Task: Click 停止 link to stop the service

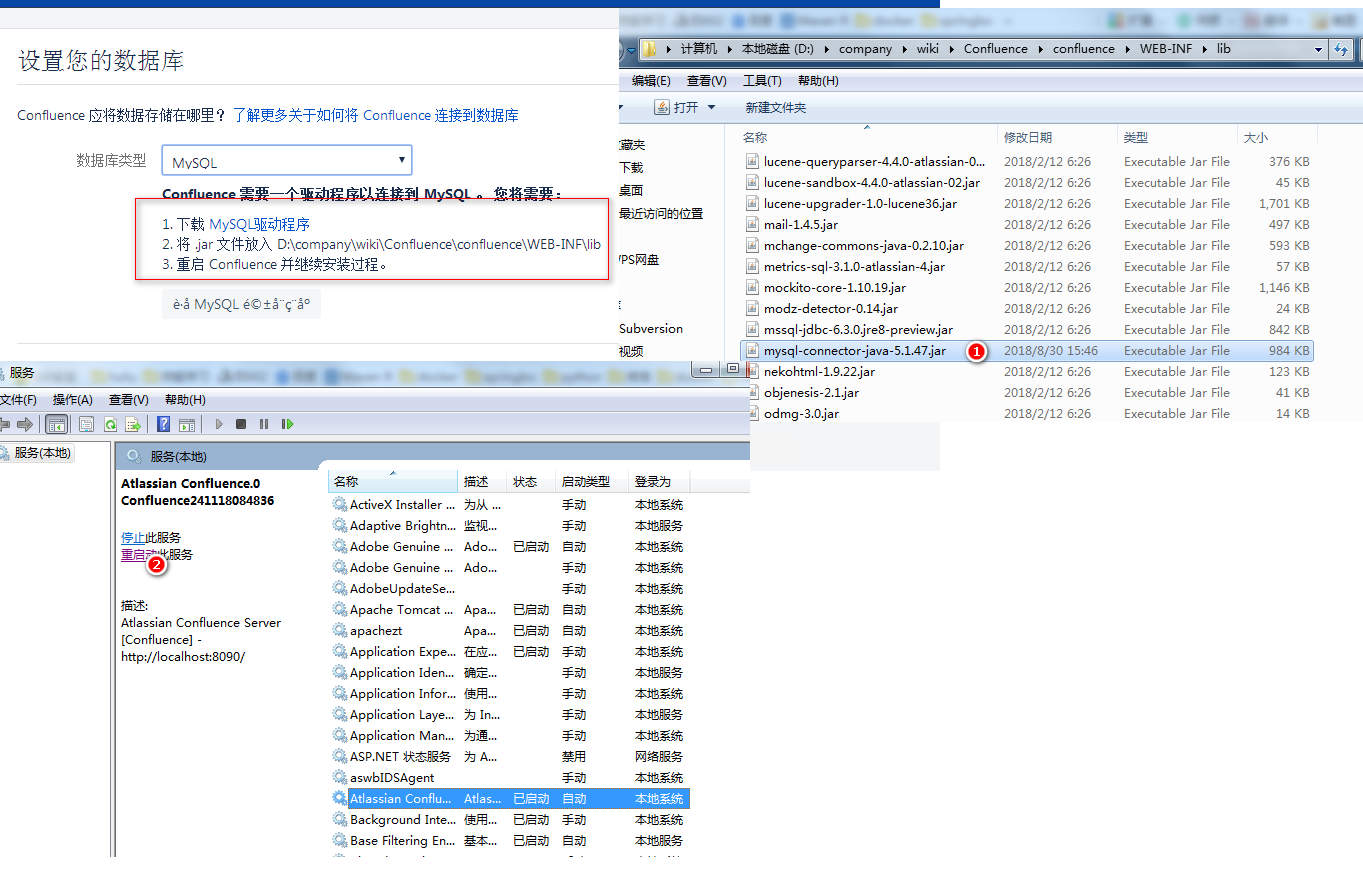Action: pos(133,538)
